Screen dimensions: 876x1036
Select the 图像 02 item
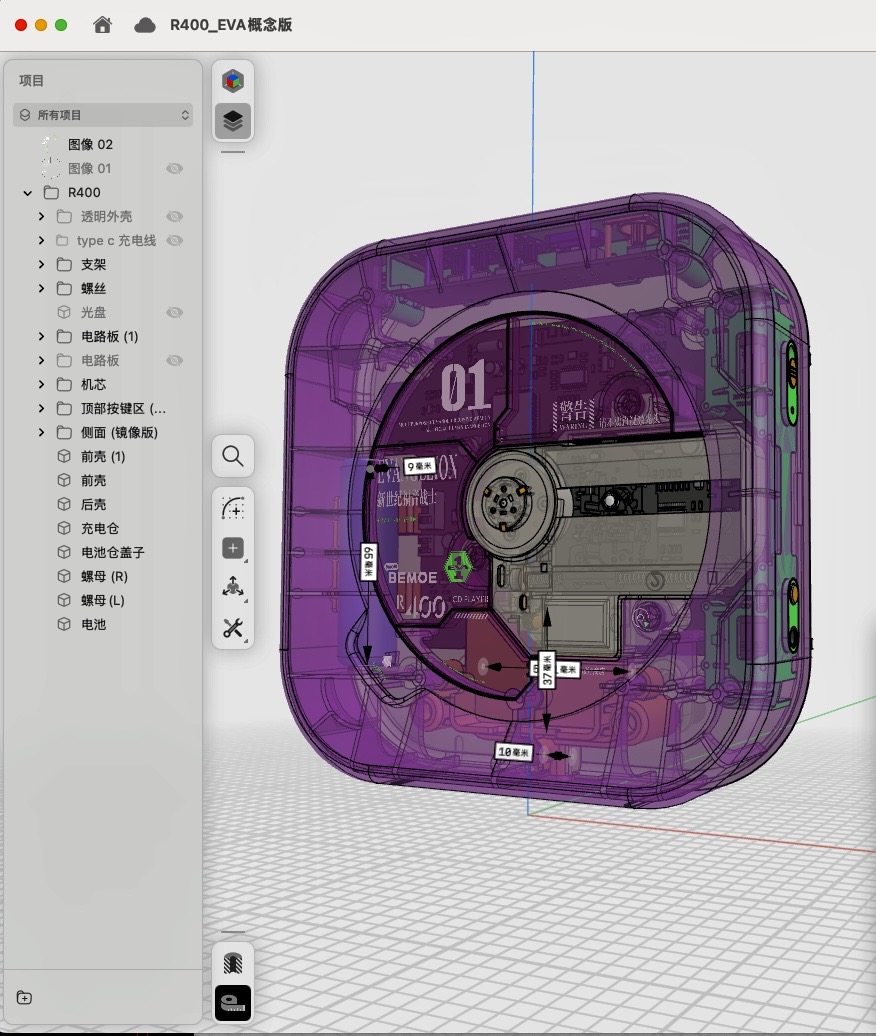[91, 144]
